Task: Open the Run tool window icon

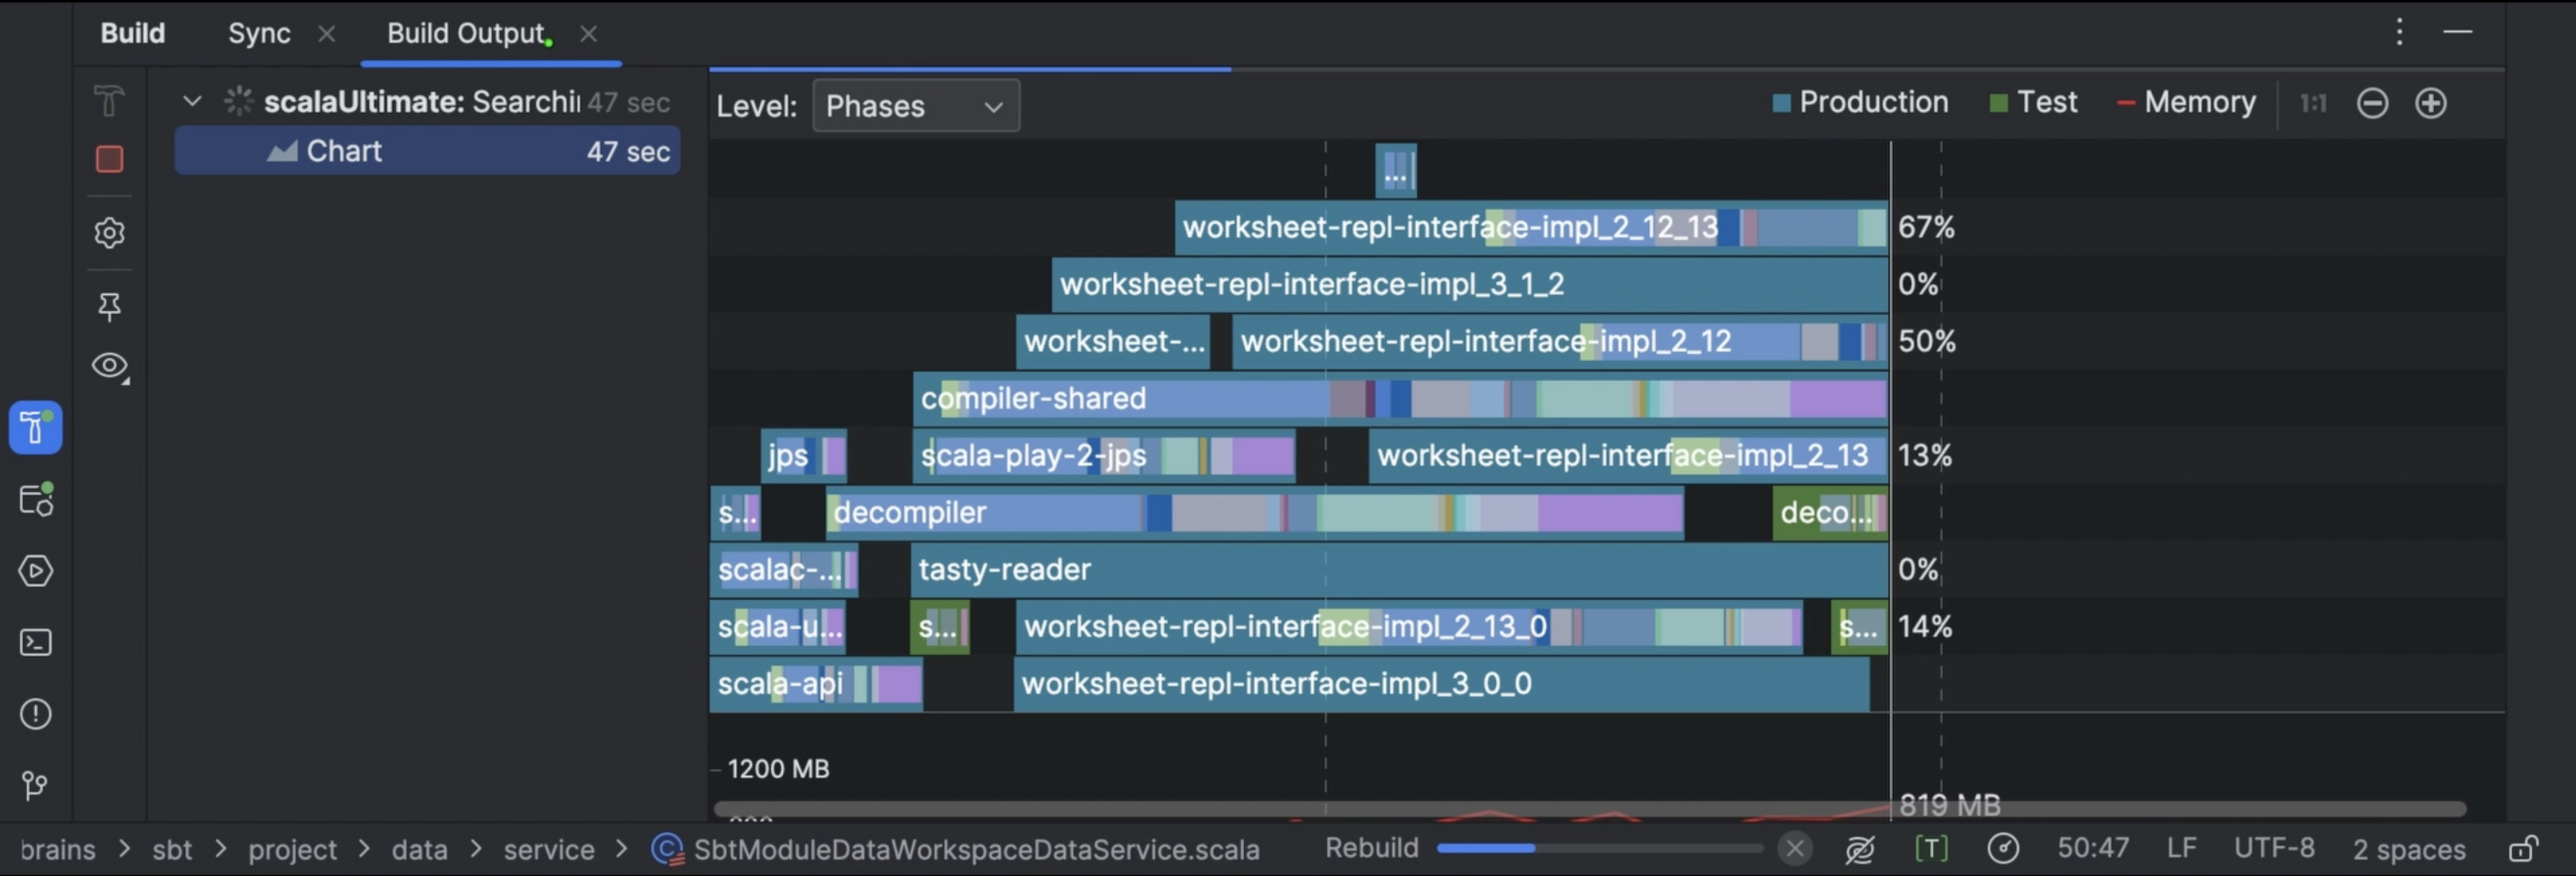Action: pos(36,571)
